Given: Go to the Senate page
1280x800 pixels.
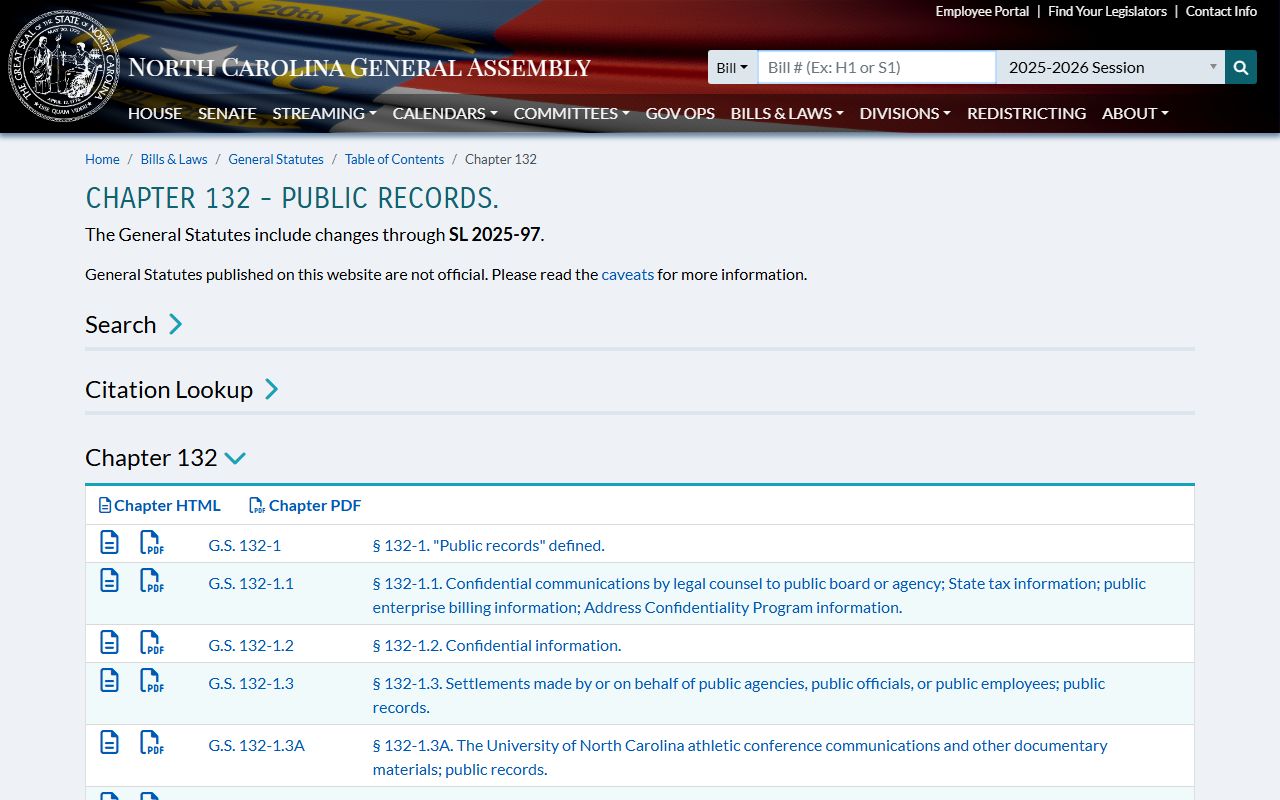Looking at the screenshot, I should 227,113.
